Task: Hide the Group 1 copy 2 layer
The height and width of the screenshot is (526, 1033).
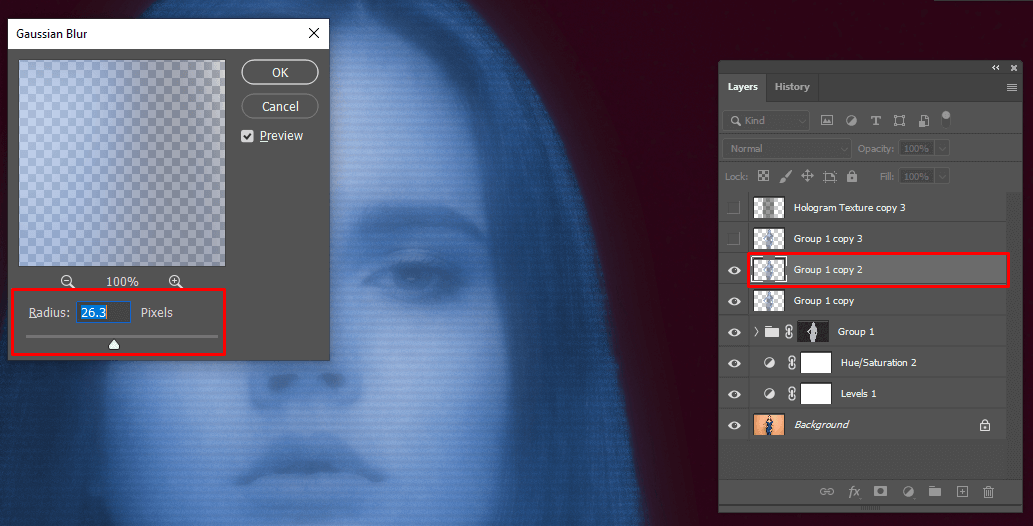Action: [x=734, y=270]
